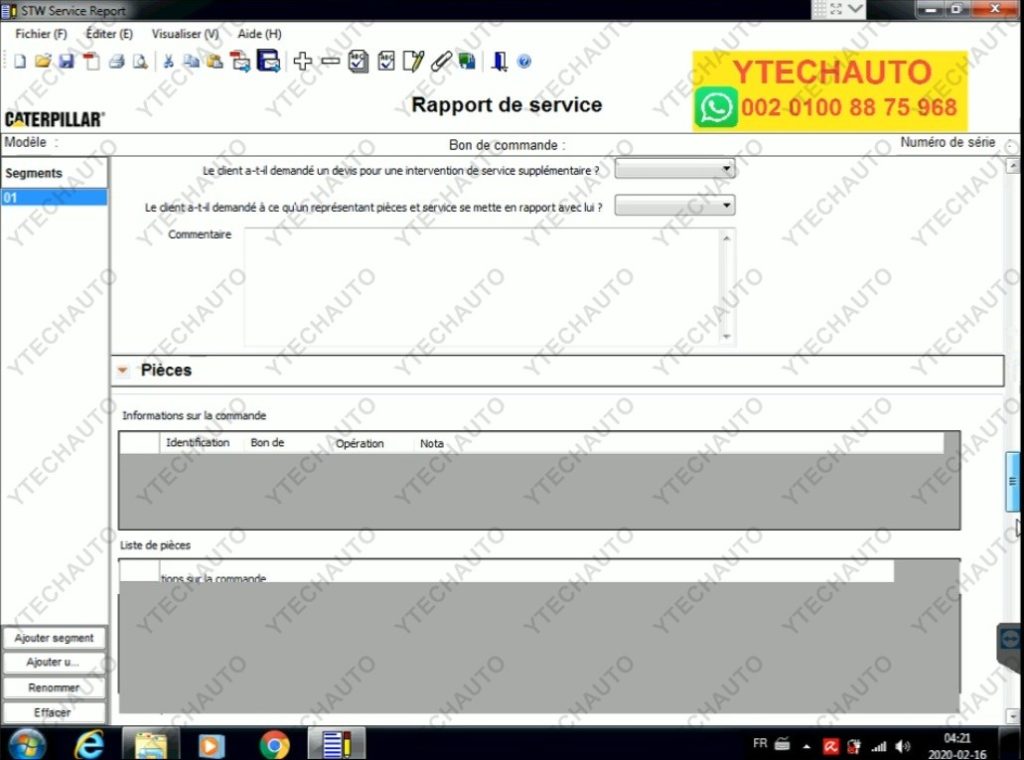Click the Renommer button
Image resolution: width=1024 pixels, height=760 pixels.
click(54, 688)
